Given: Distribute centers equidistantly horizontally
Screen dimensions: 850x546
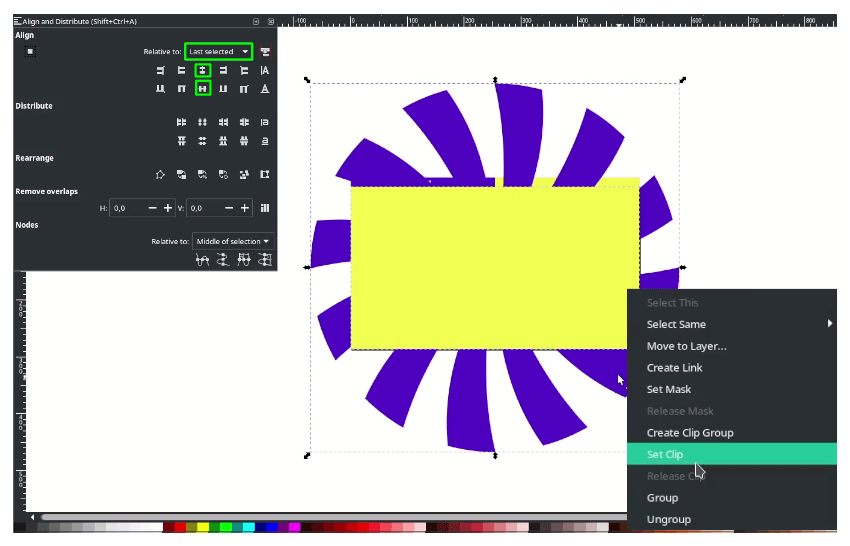Looking at the screenshot, I should (x=203, y=123).
